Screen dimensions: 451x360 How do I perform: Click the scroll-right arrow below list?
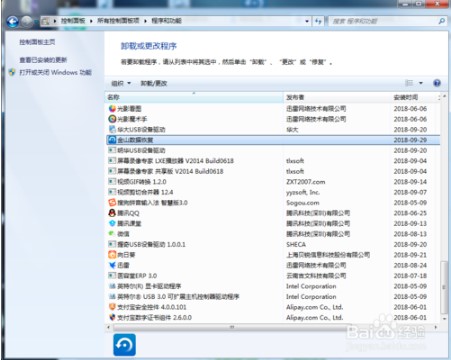pos(436,327)
